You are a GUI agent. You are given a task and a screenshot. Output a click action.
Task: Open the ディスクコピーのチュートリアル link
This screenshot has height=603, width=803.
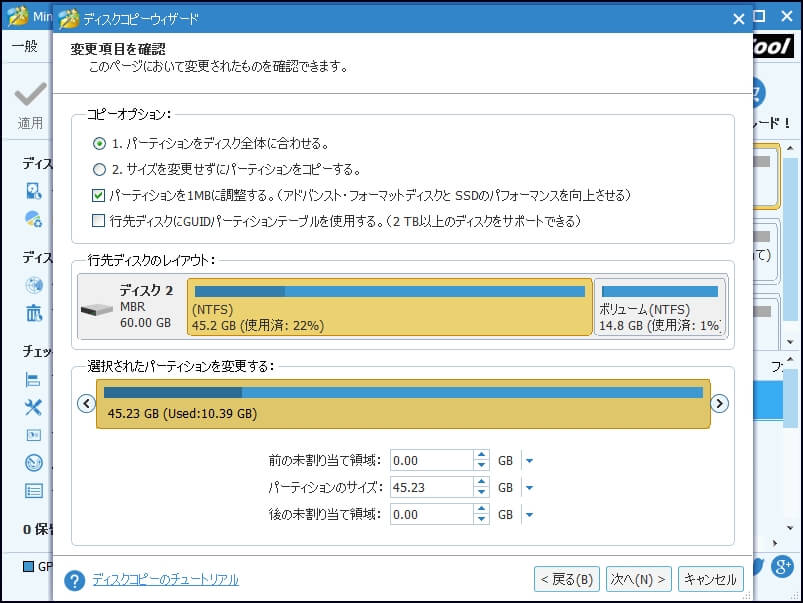[165, 579]
